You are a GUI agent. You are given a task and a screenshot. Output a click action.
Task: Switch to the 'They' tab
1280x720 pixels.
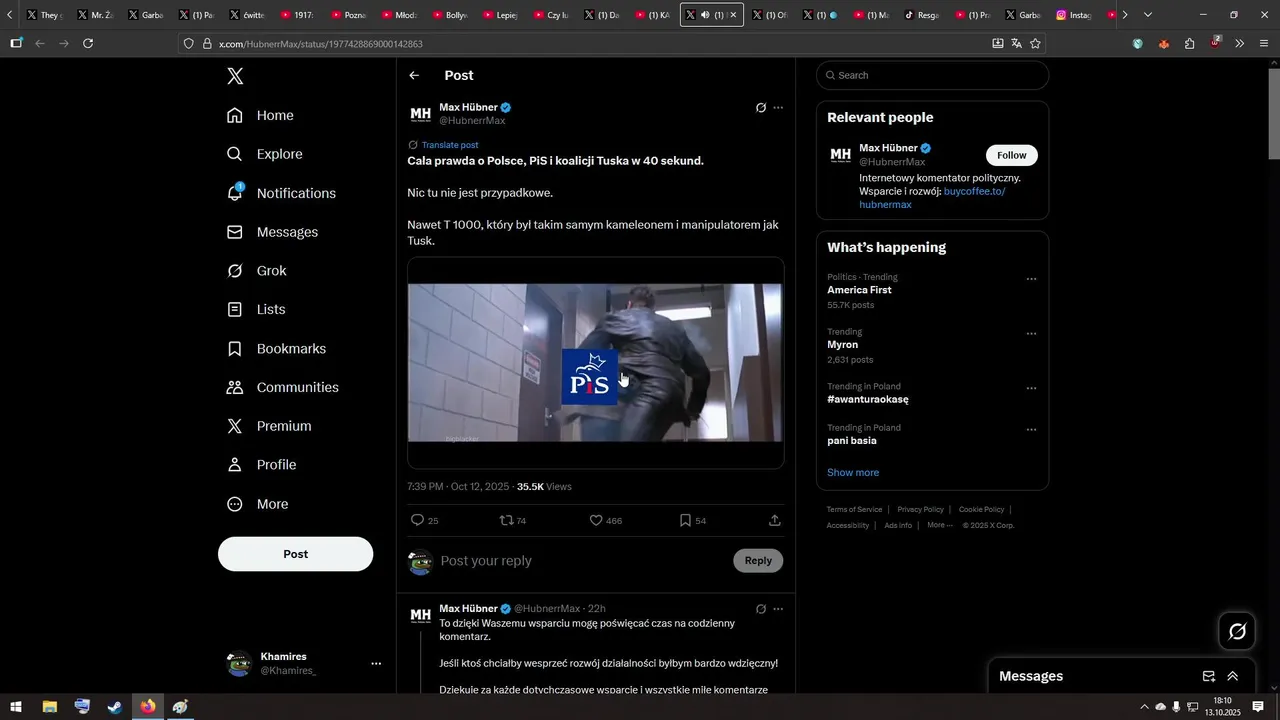coord(44,15)
